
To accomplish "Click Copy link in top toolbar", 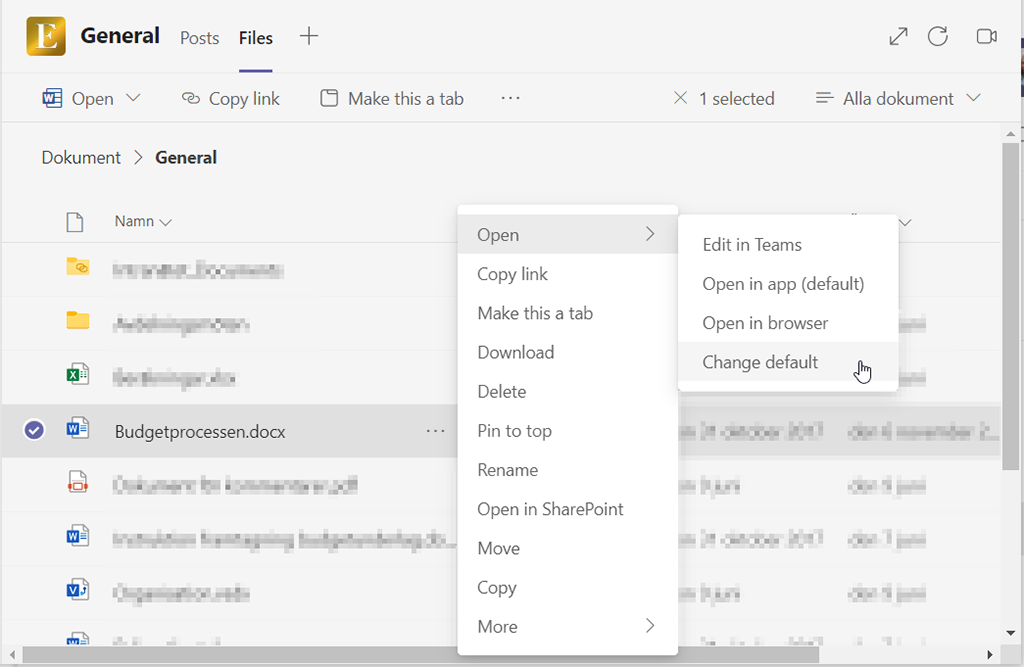I will click(x=231, y=98).
